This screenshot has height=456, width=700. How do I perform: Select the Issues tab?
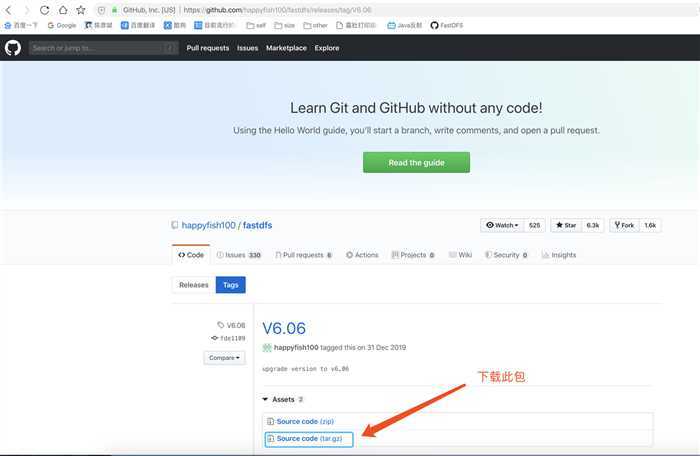click(238, 255)
